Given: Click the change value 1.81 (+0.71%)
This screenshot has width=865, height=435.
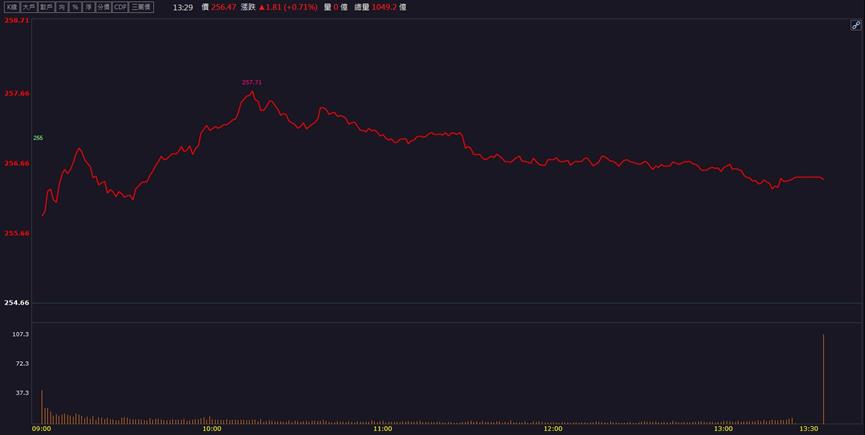Looking at the screenshot, I should pyautogui.click(x=288, y=7).
